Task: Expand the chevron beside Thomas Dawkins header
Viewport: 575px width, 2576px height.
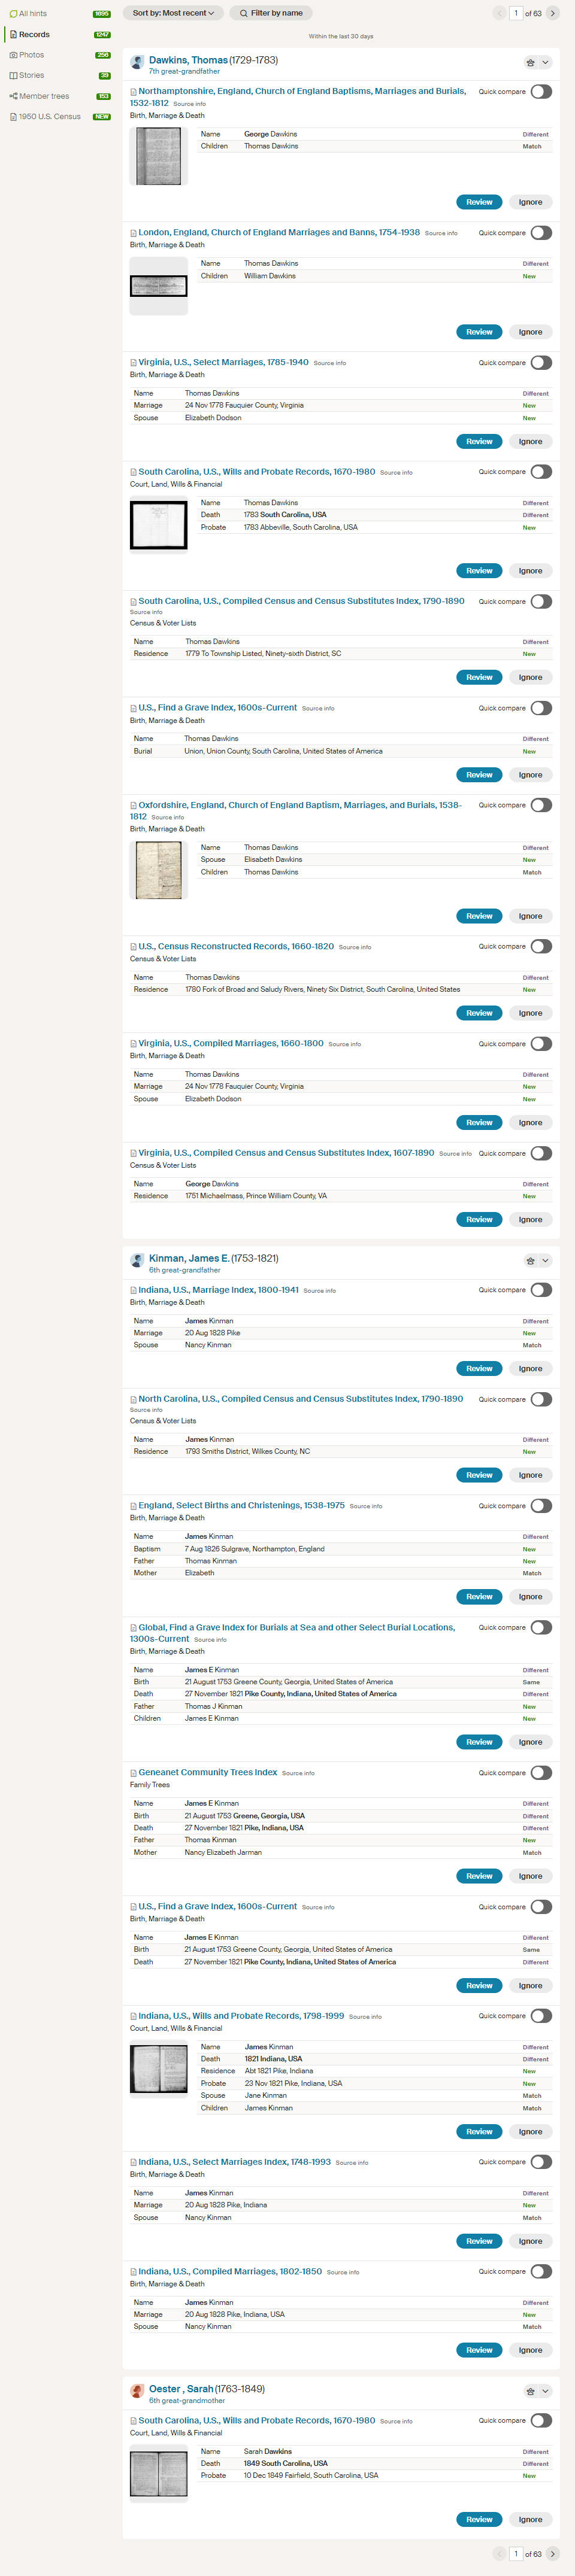Action: click(545, 62)
